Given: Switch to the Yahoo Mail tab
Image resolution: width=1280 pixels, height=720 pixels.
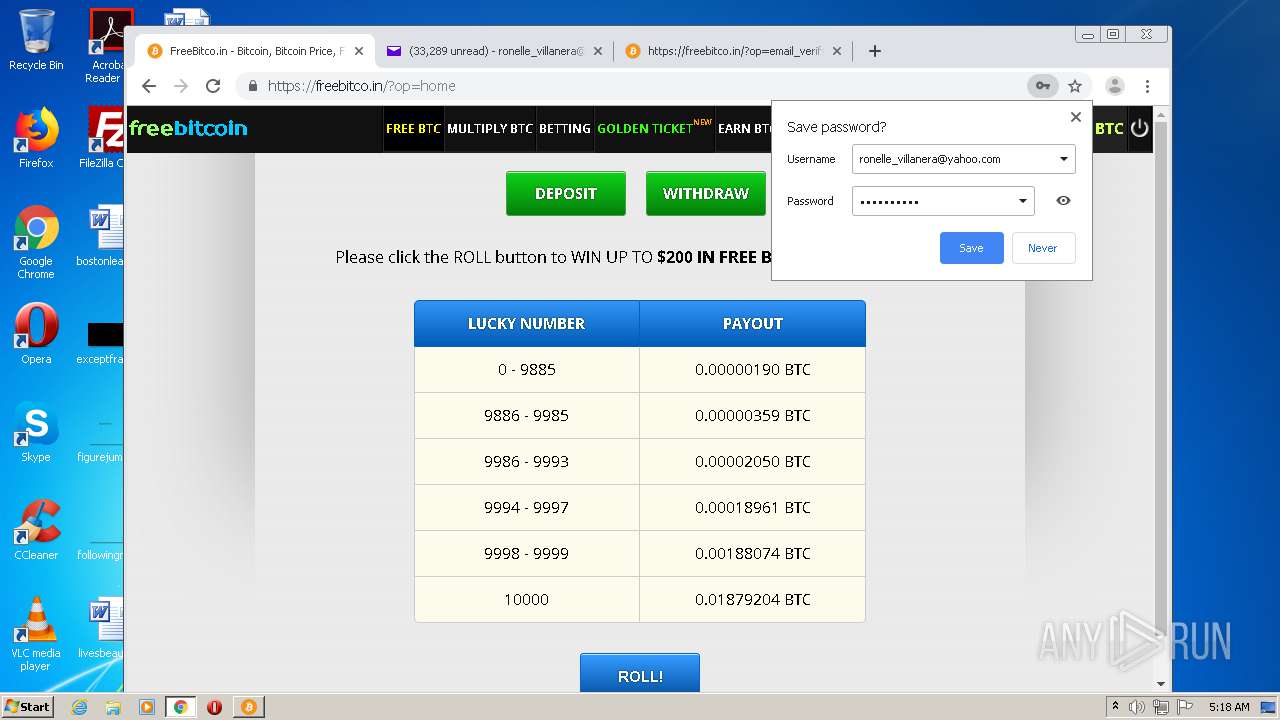Looking at the screenshot, I should click(x=494, y=51).
